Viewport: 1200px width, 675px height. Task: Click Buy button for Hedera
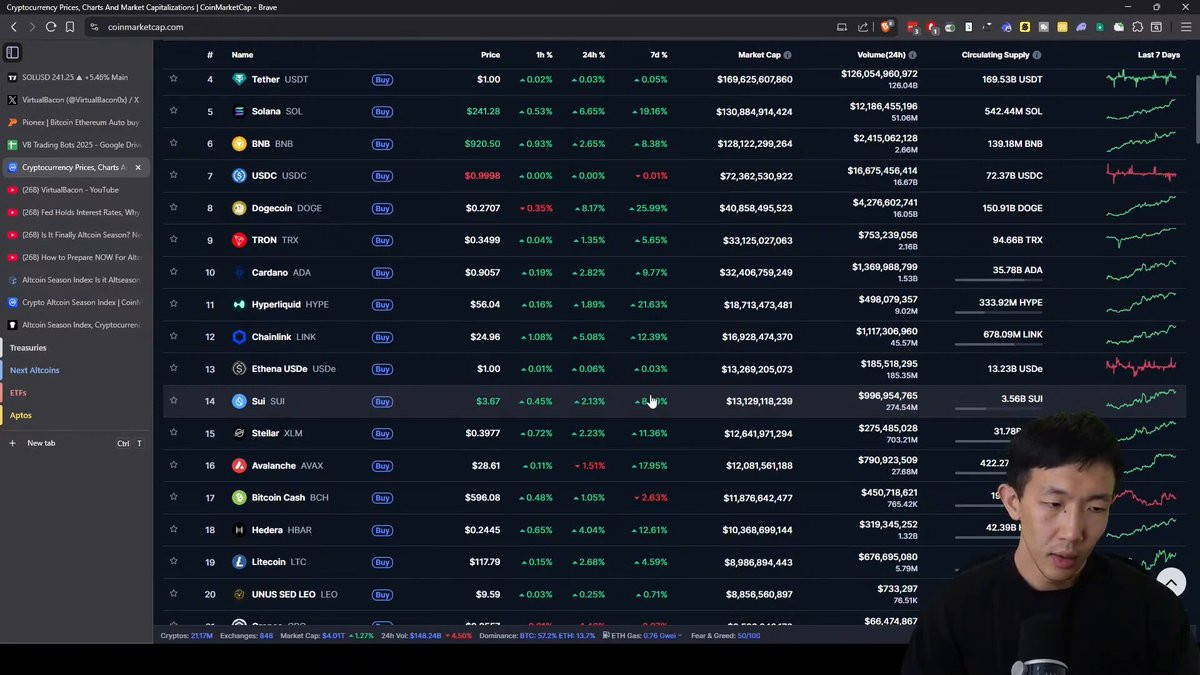pyautogui.click(x=382, y=530)
